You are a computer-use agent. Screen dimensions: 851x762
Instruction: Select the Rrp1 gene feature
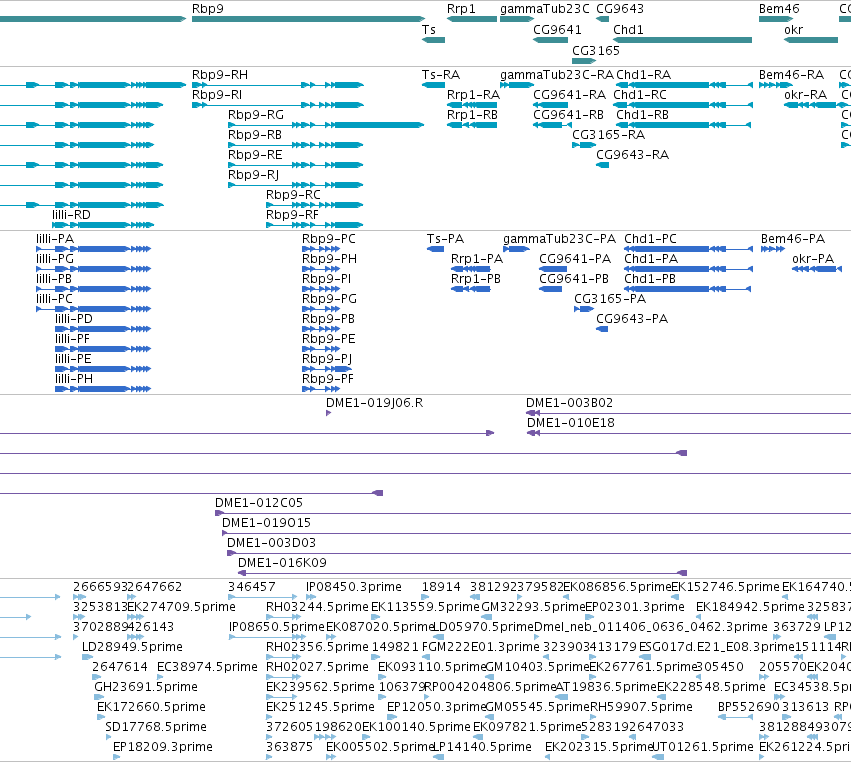[x=472, y=19]
